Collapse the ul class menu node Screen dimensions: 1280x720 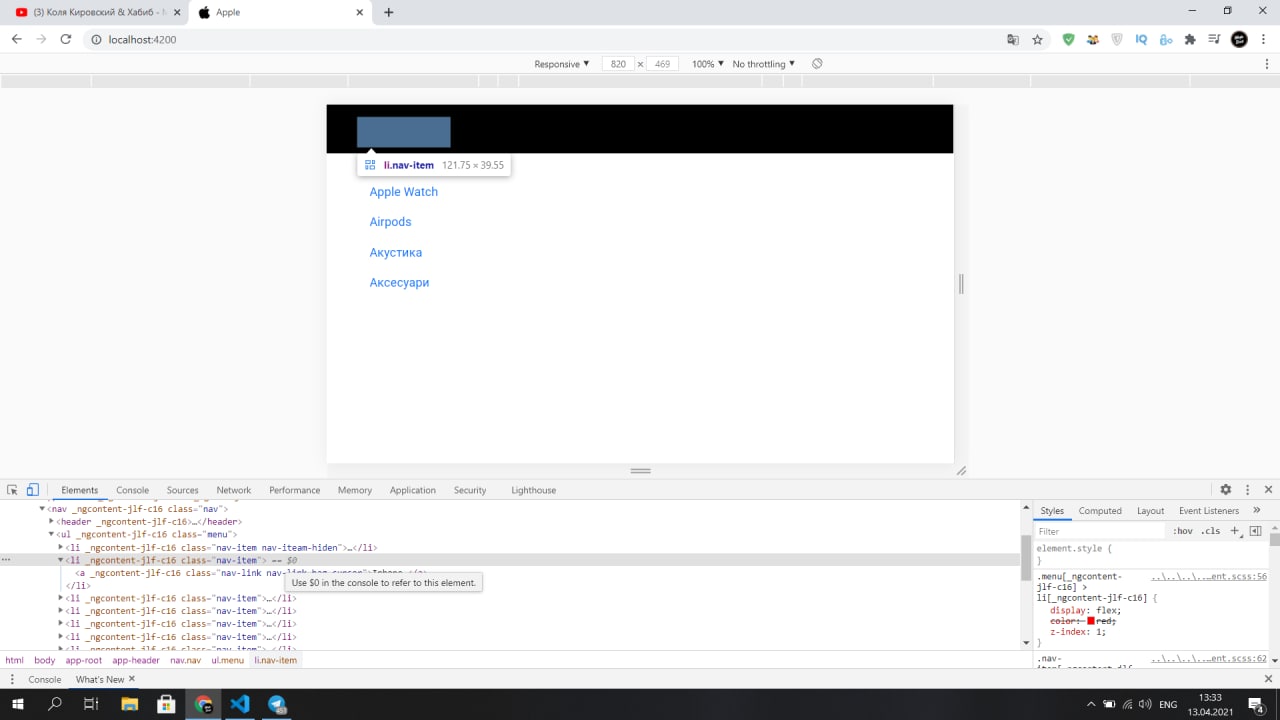[x=51, y=535]
